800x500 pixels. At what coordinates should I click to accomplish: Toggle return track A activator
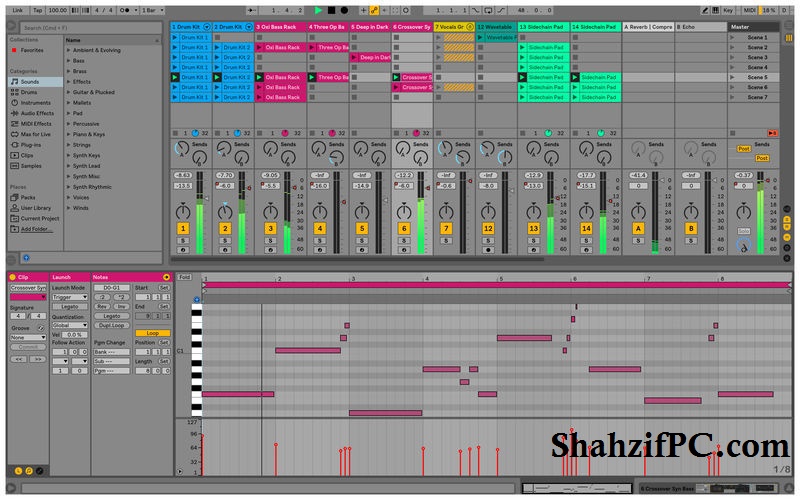click(638, 228)
